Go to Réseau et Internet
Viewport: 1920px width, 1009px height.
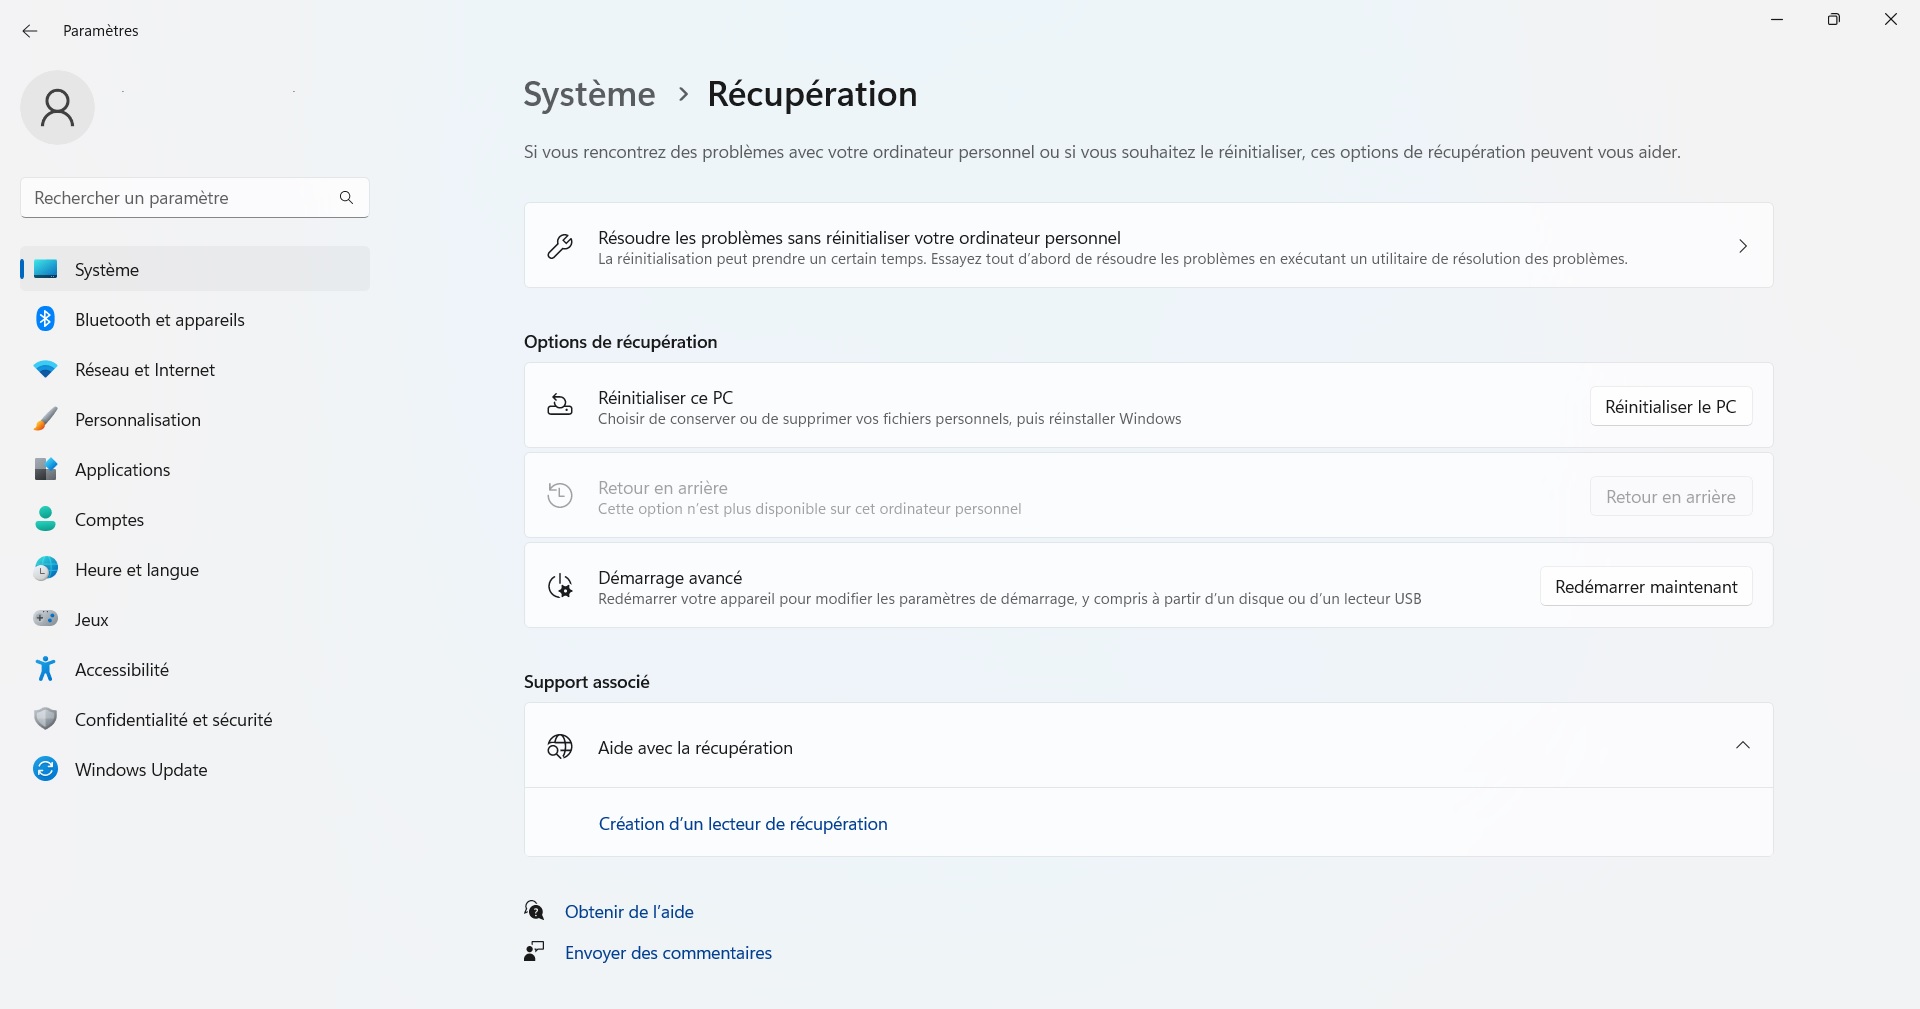[195, 369]
